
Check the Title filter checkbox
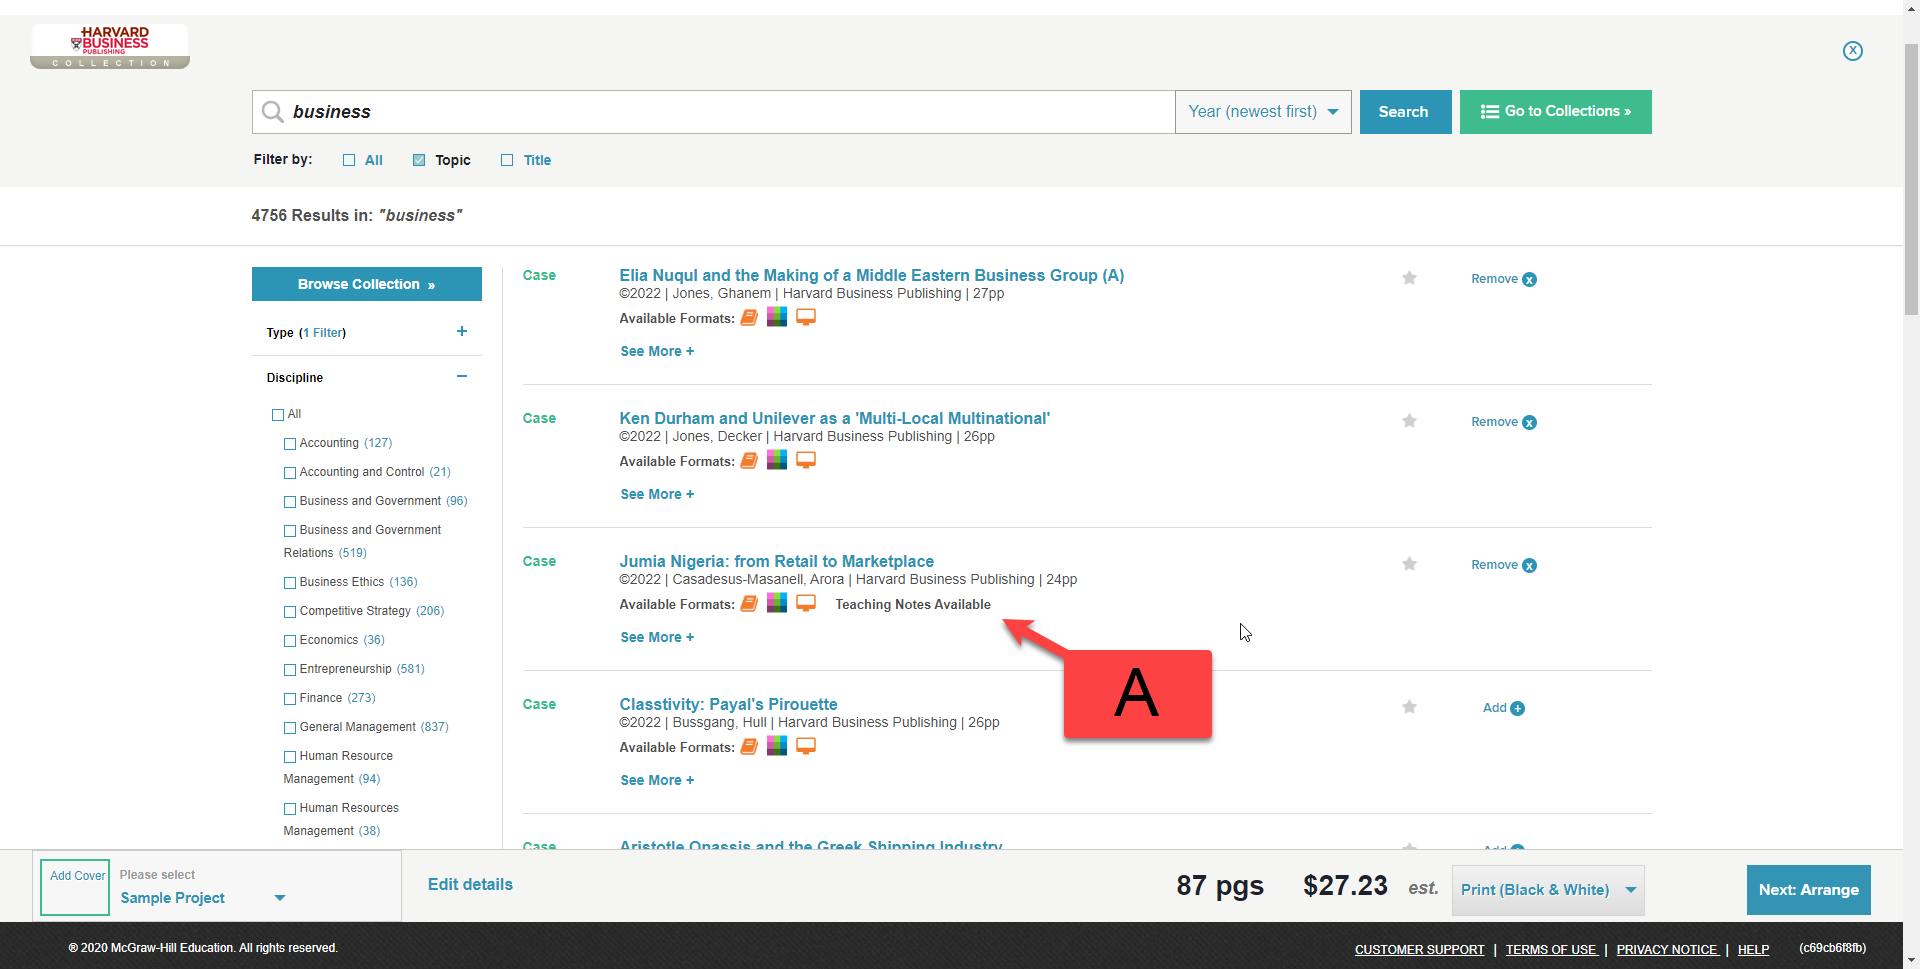507,160
